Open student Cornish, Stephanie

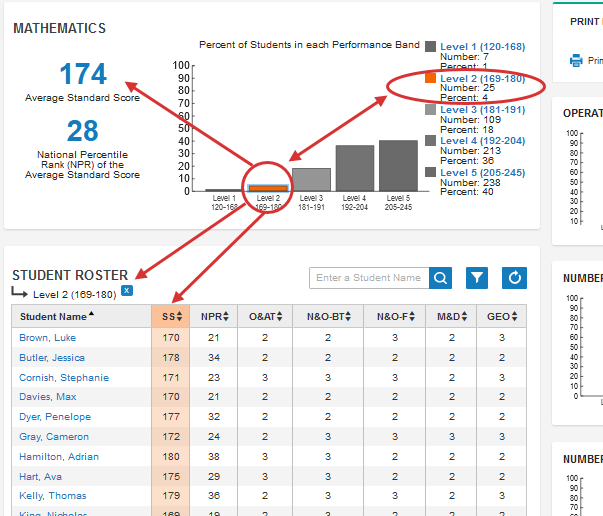click(64, 378)
